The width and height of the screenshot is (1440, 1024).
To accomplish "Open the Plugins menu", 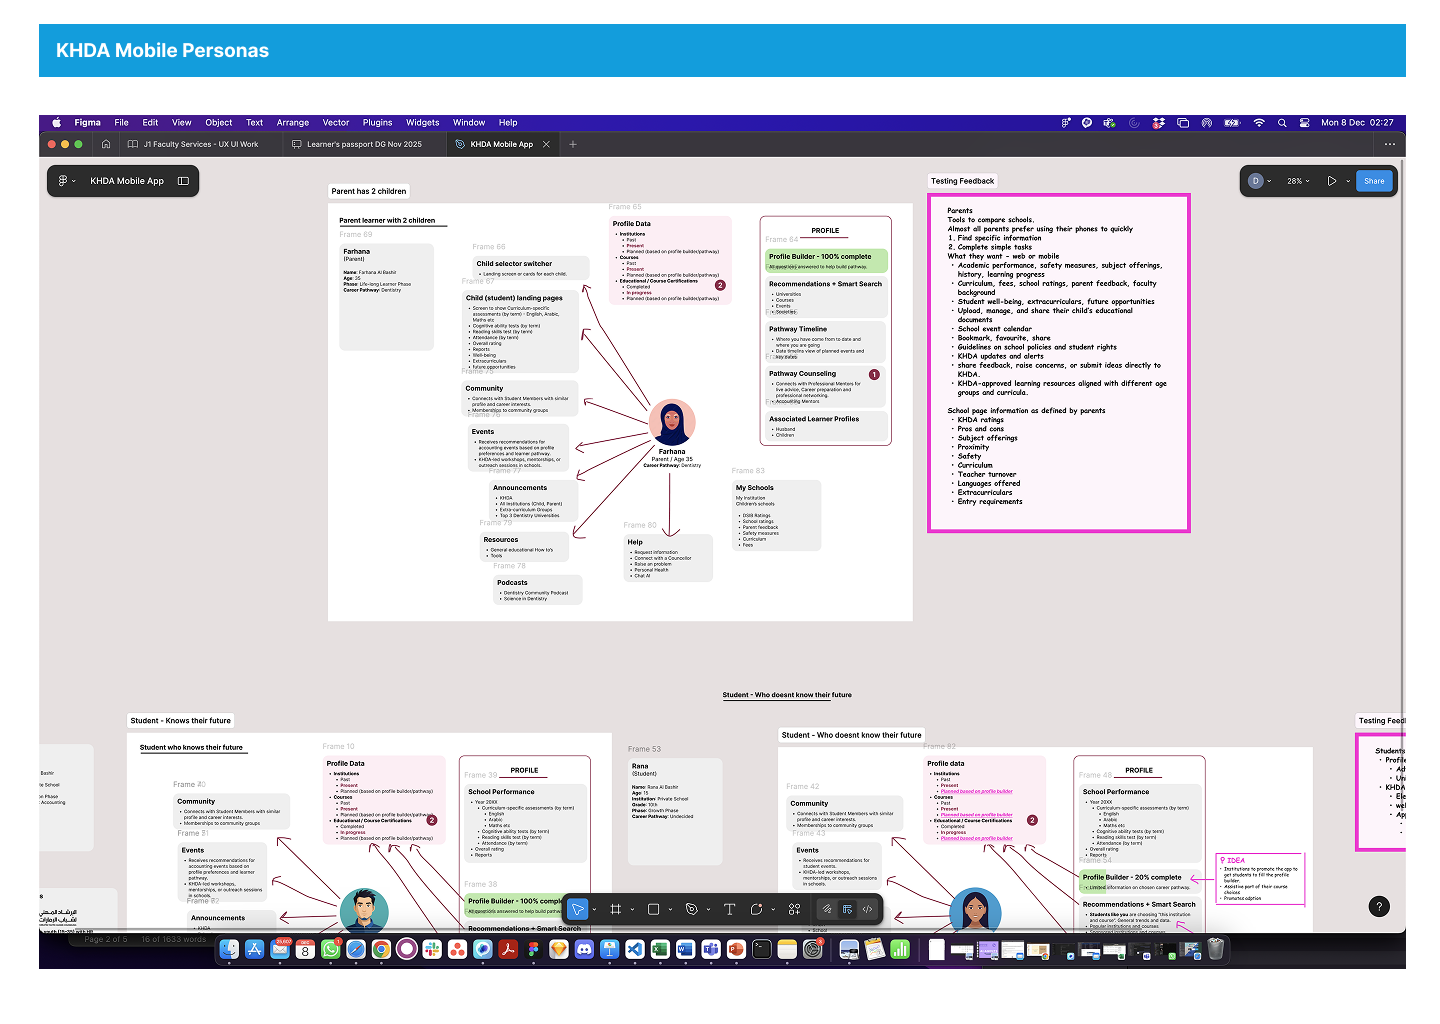I will pos(377,123).
